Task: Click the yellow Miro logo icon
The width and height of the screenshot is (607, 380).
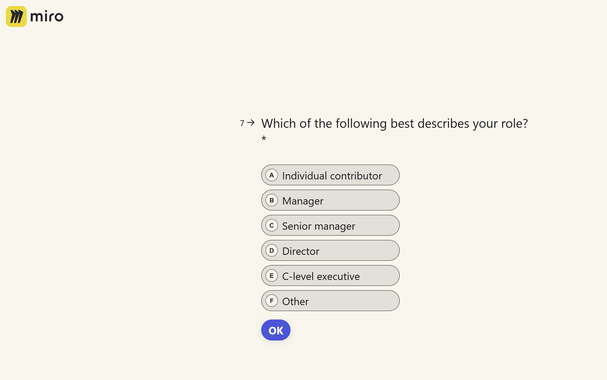Action: click(x=16, y=16)
